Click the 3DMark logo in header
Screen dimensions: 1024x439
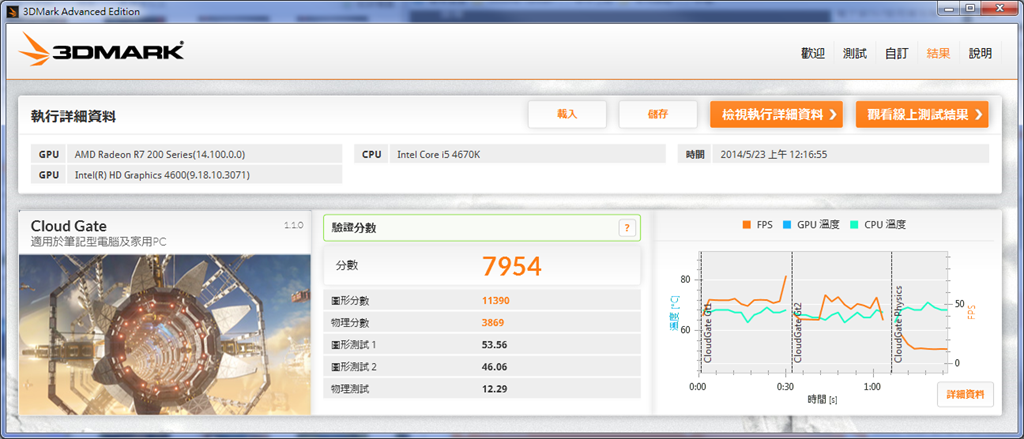point(101,50)
